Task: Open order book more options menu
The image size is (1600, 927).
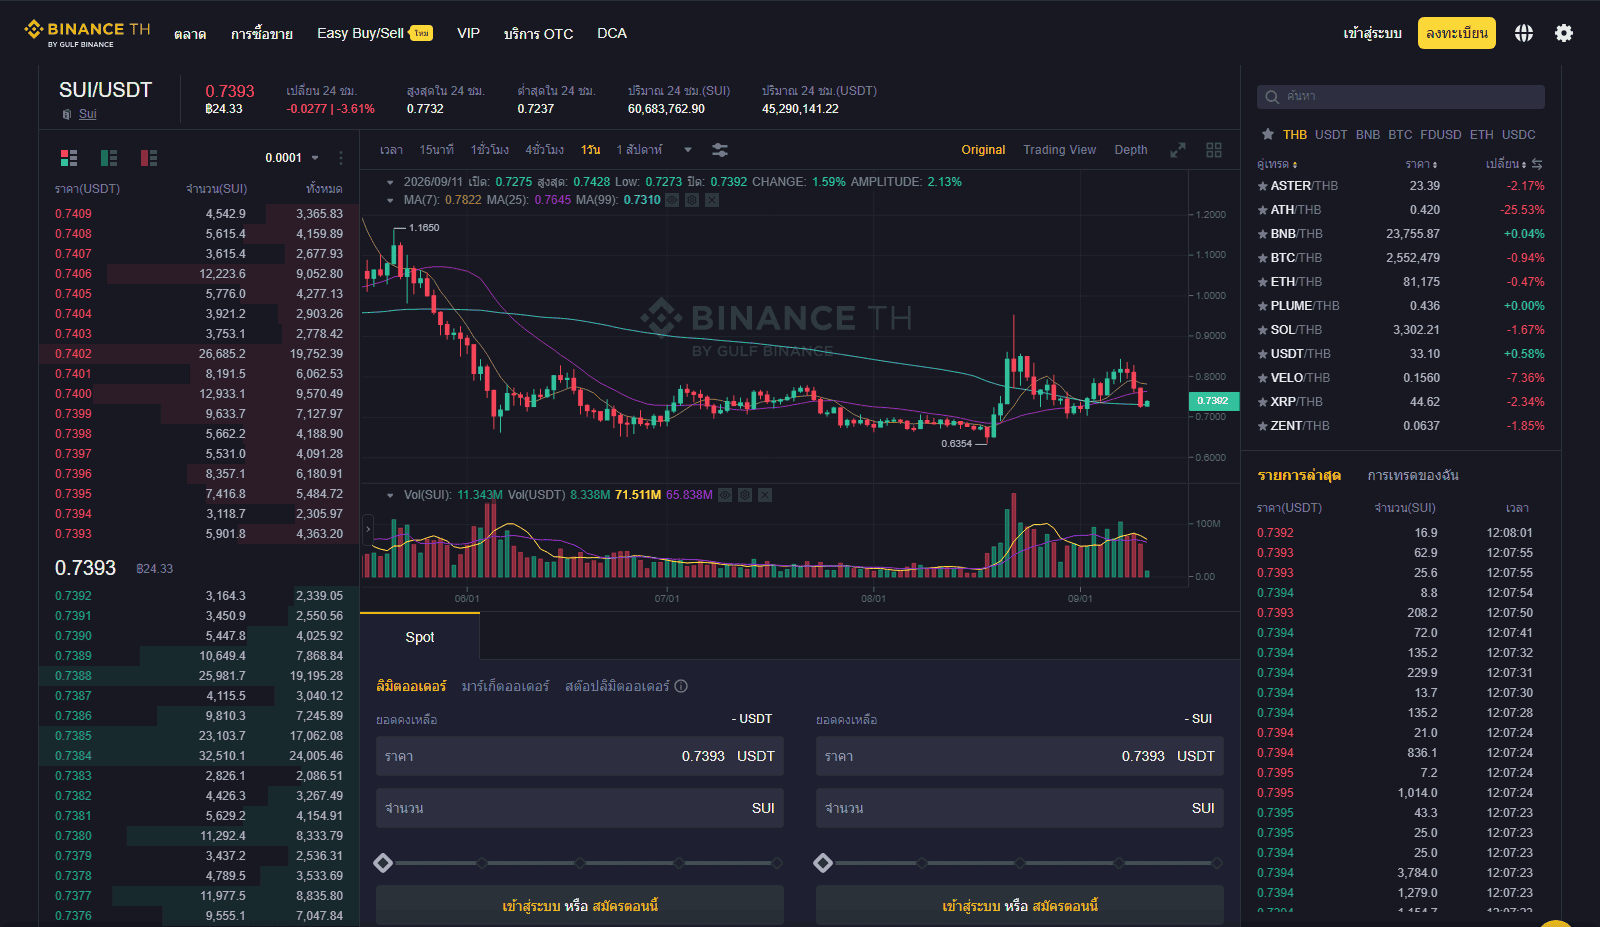Action: click(340, 158)
